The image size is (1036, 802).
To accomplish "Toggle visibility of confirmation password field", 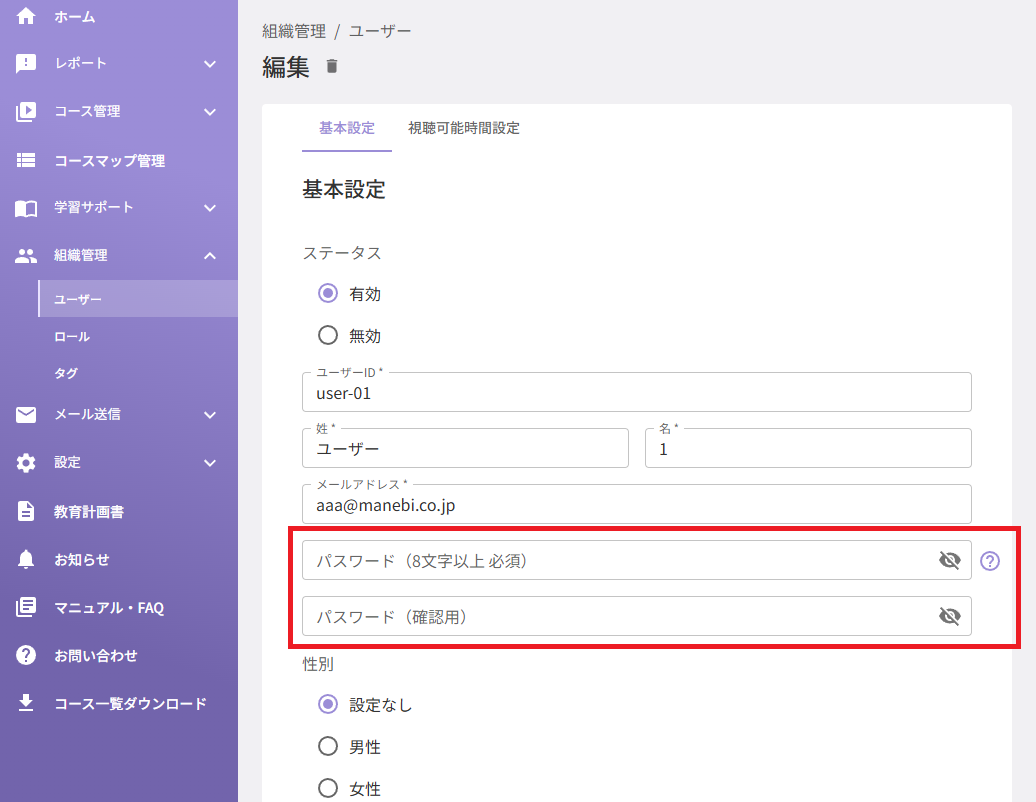I will [x=949, y=616].
